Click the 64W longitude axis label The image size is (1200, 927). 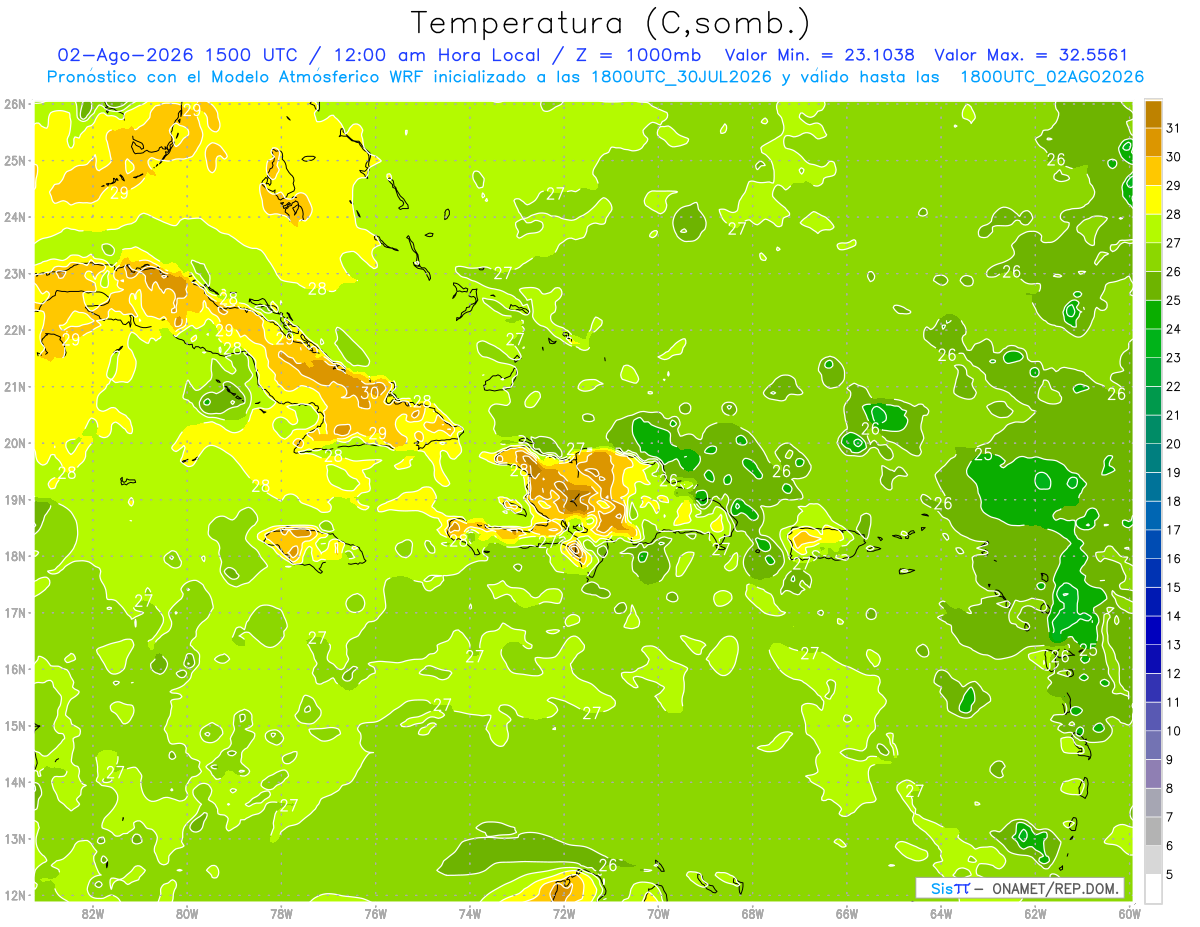(941, 913)
